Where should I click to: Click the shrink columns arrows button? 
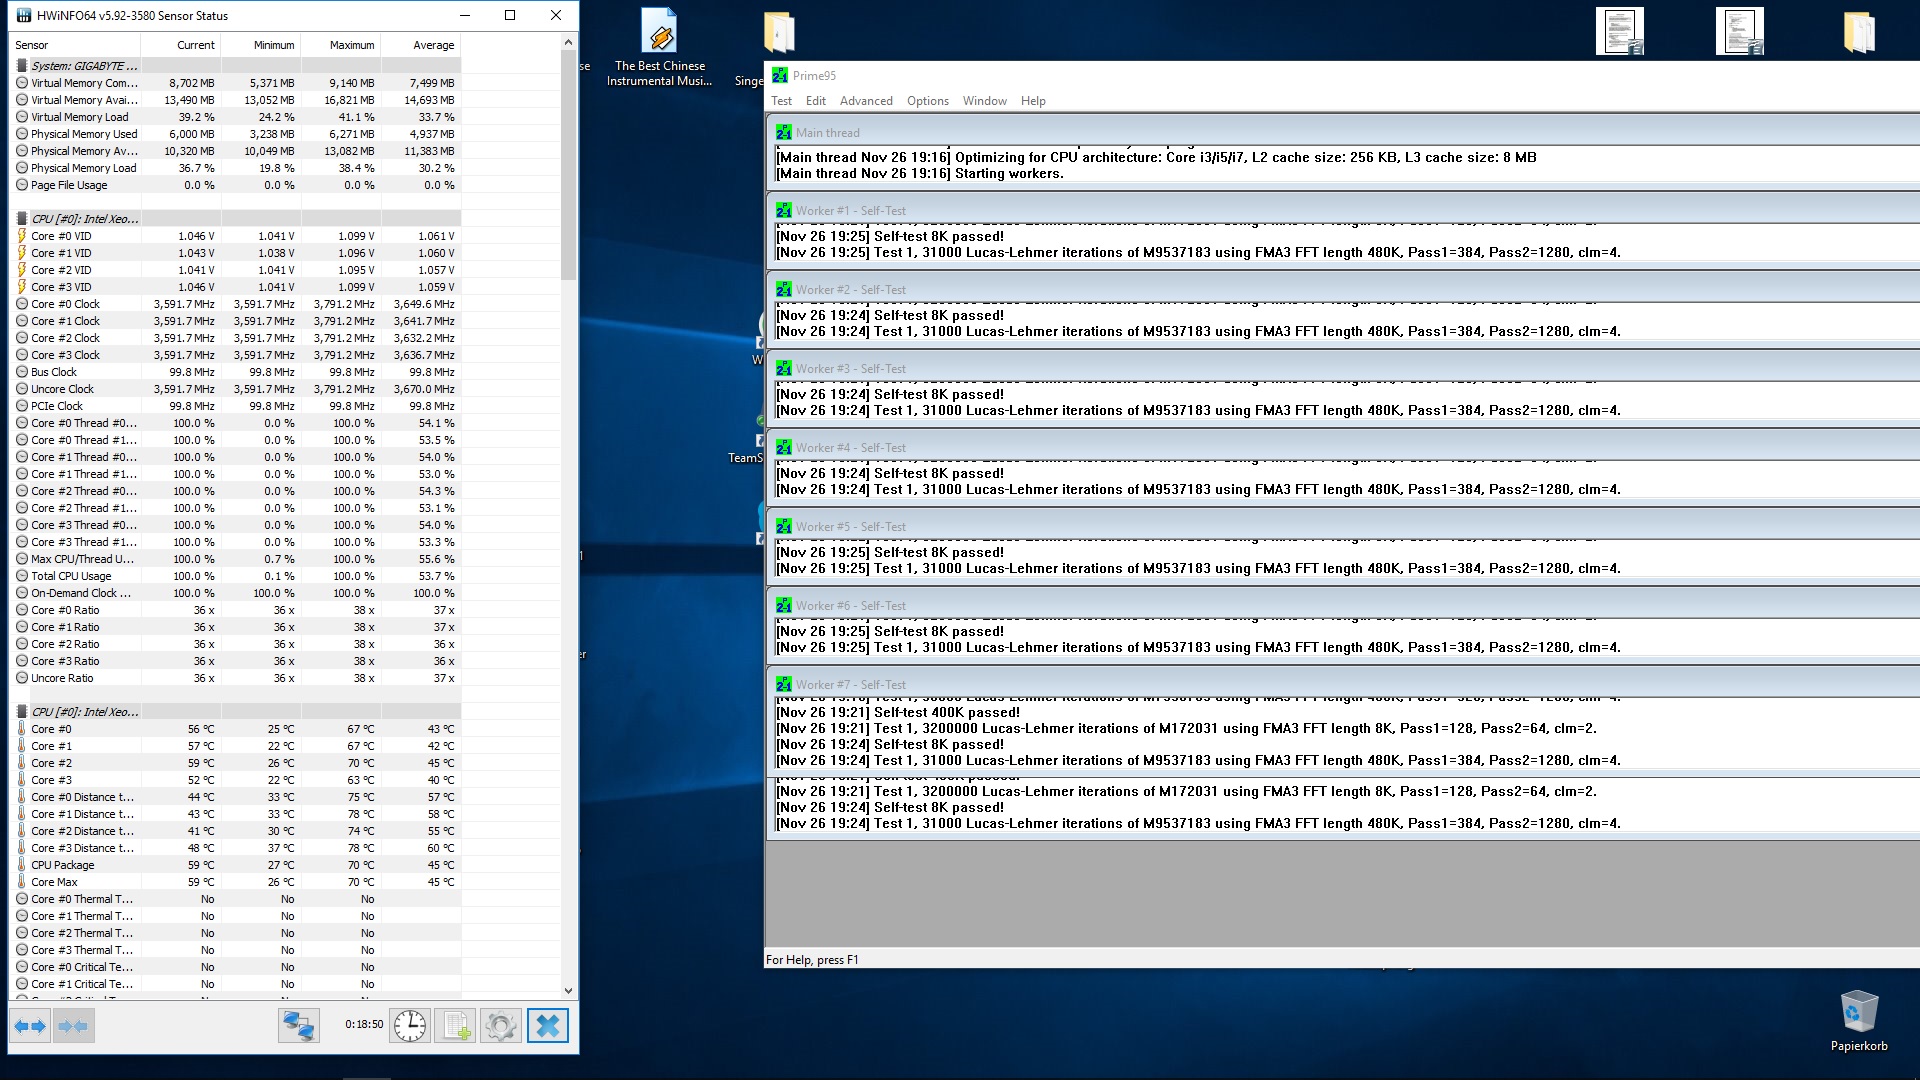coord(73,1026)
